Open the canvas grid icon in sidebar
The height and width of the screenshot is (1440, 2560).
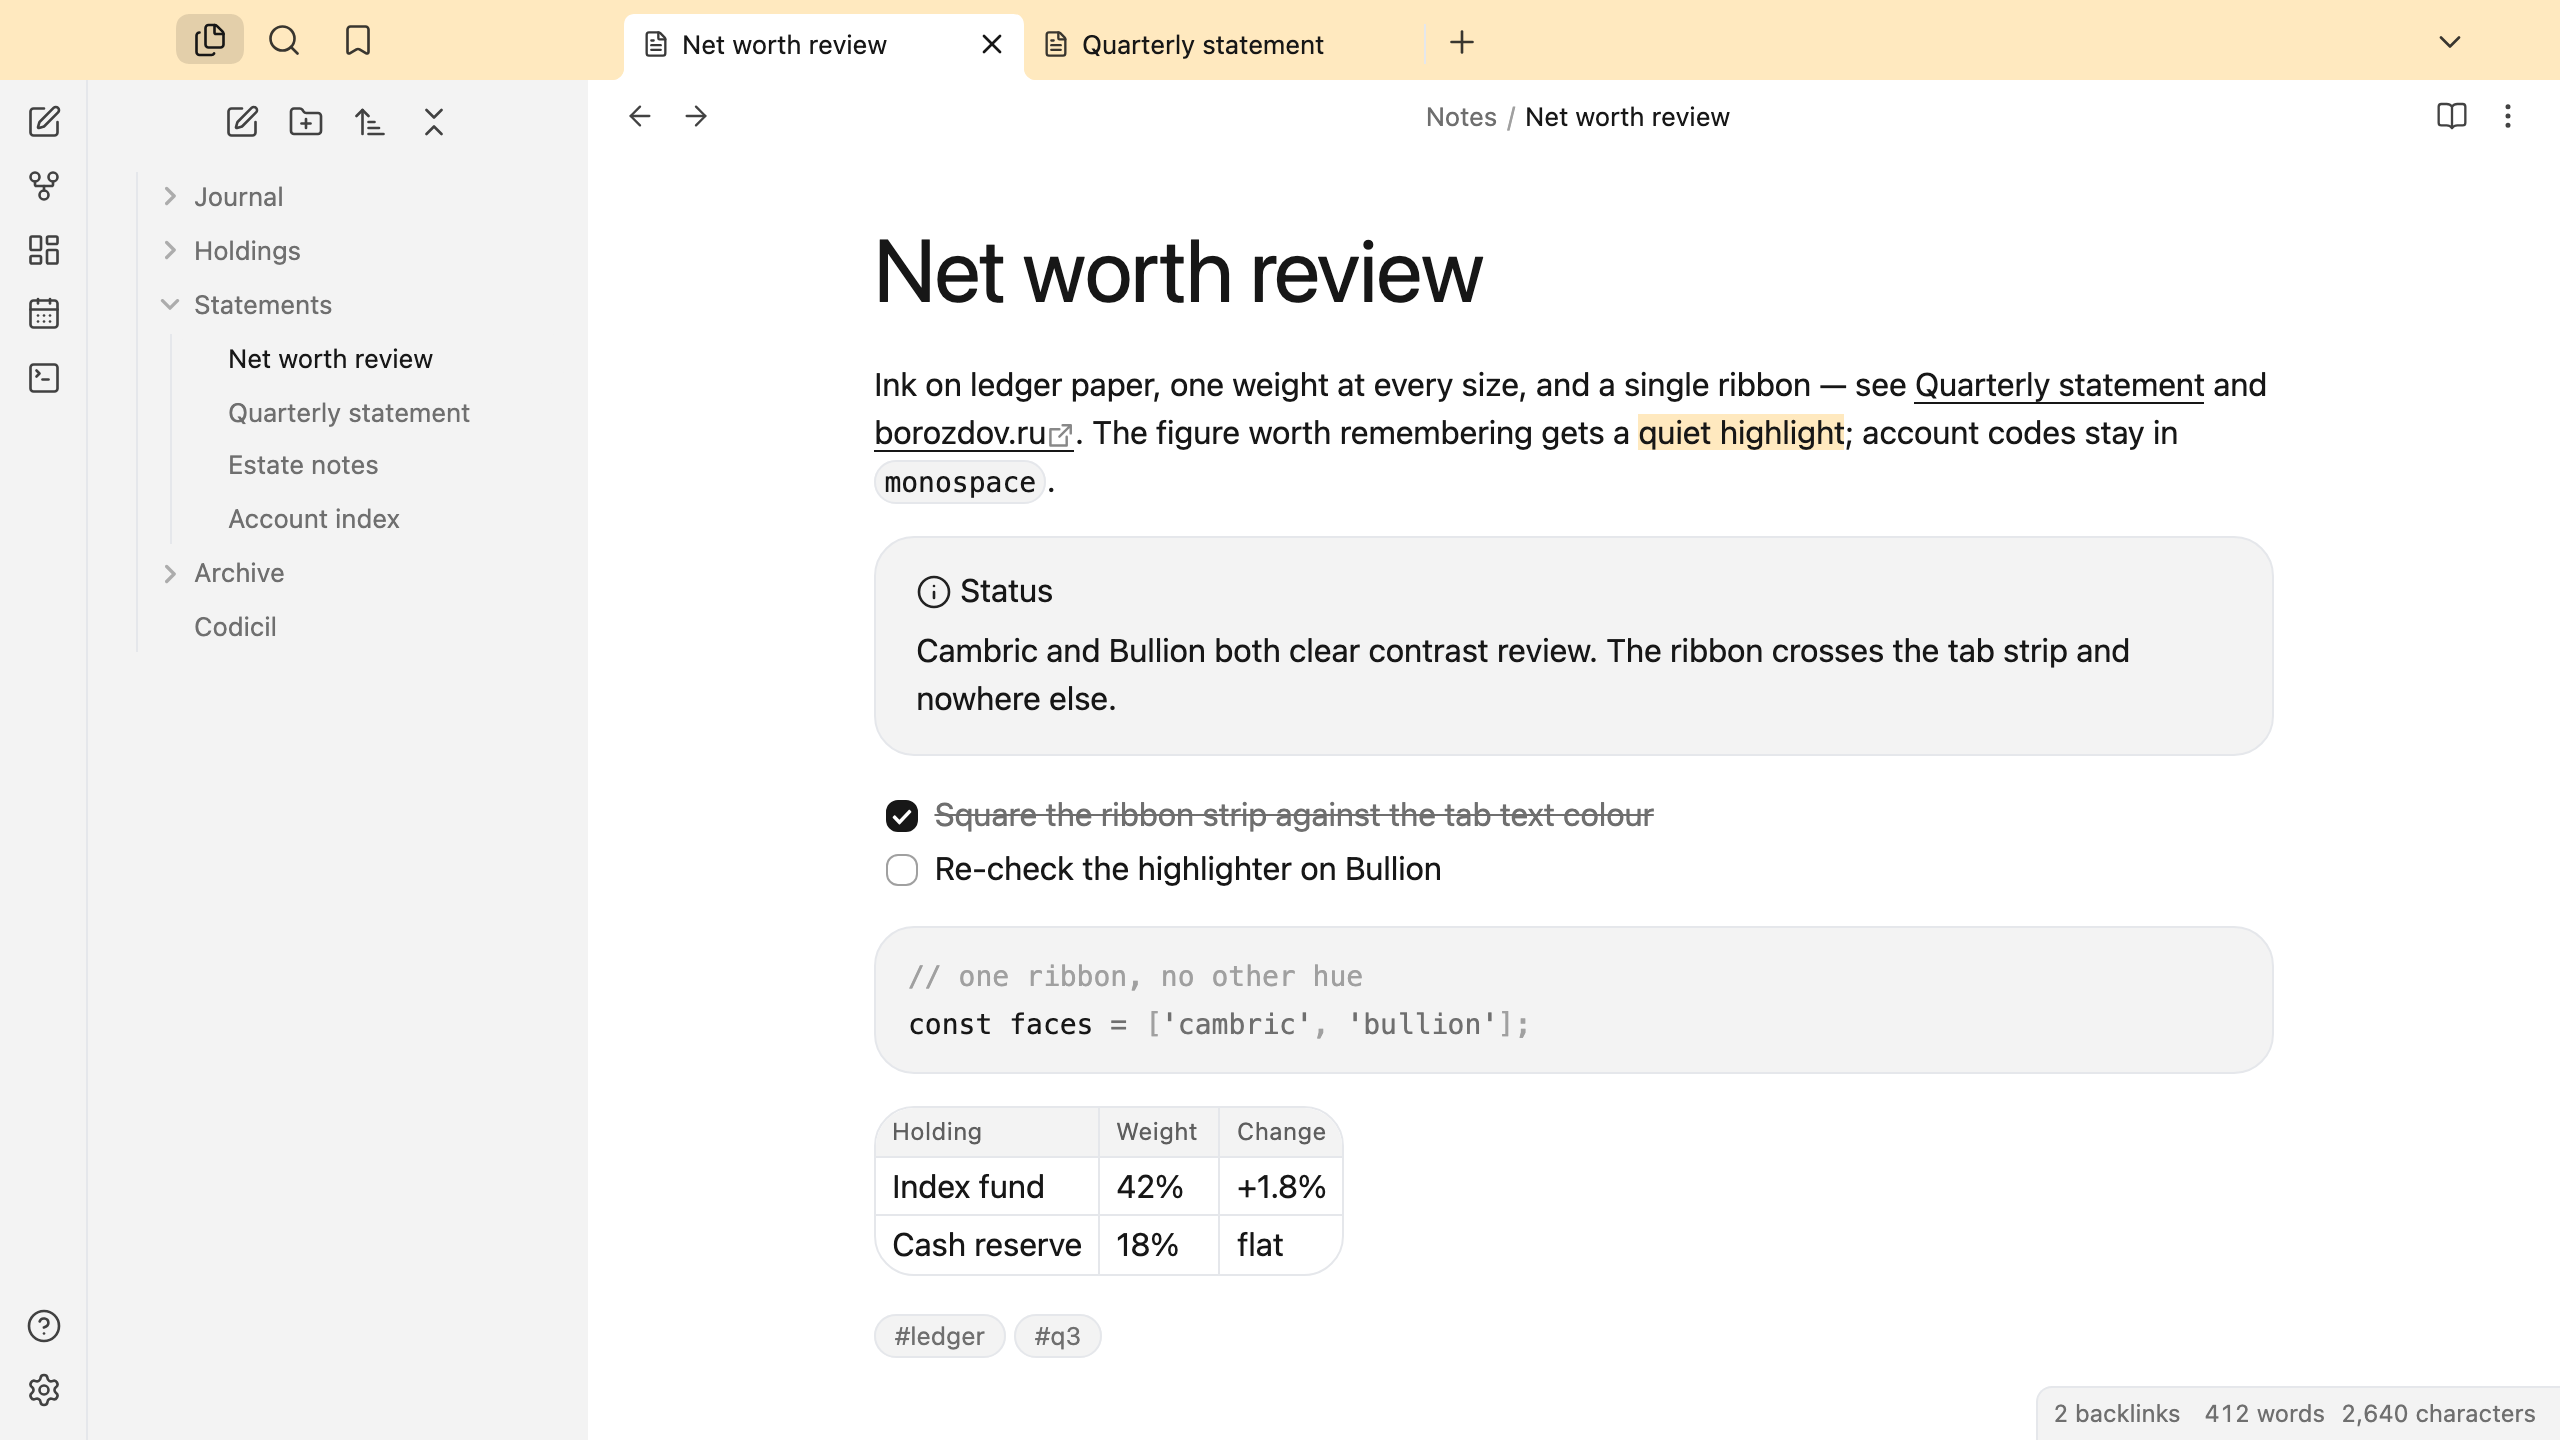(x=44, y=250)
